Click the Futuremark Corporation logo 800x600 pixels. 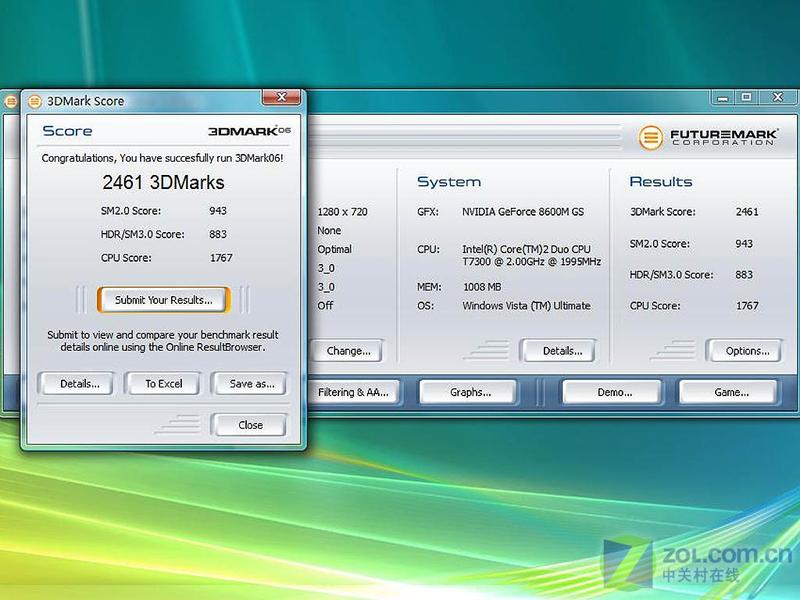click(708, 137)
